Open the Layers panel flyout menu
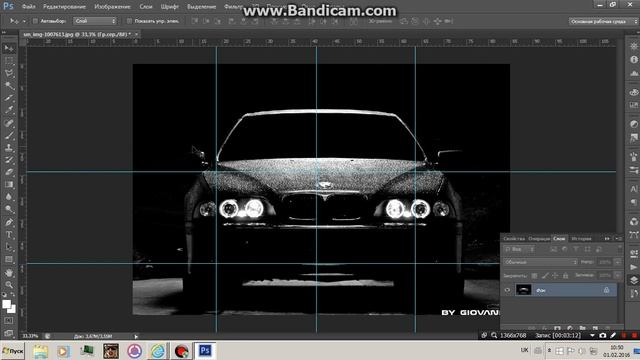The width and height of the screenshot is (640, 360). pos(619,238)
